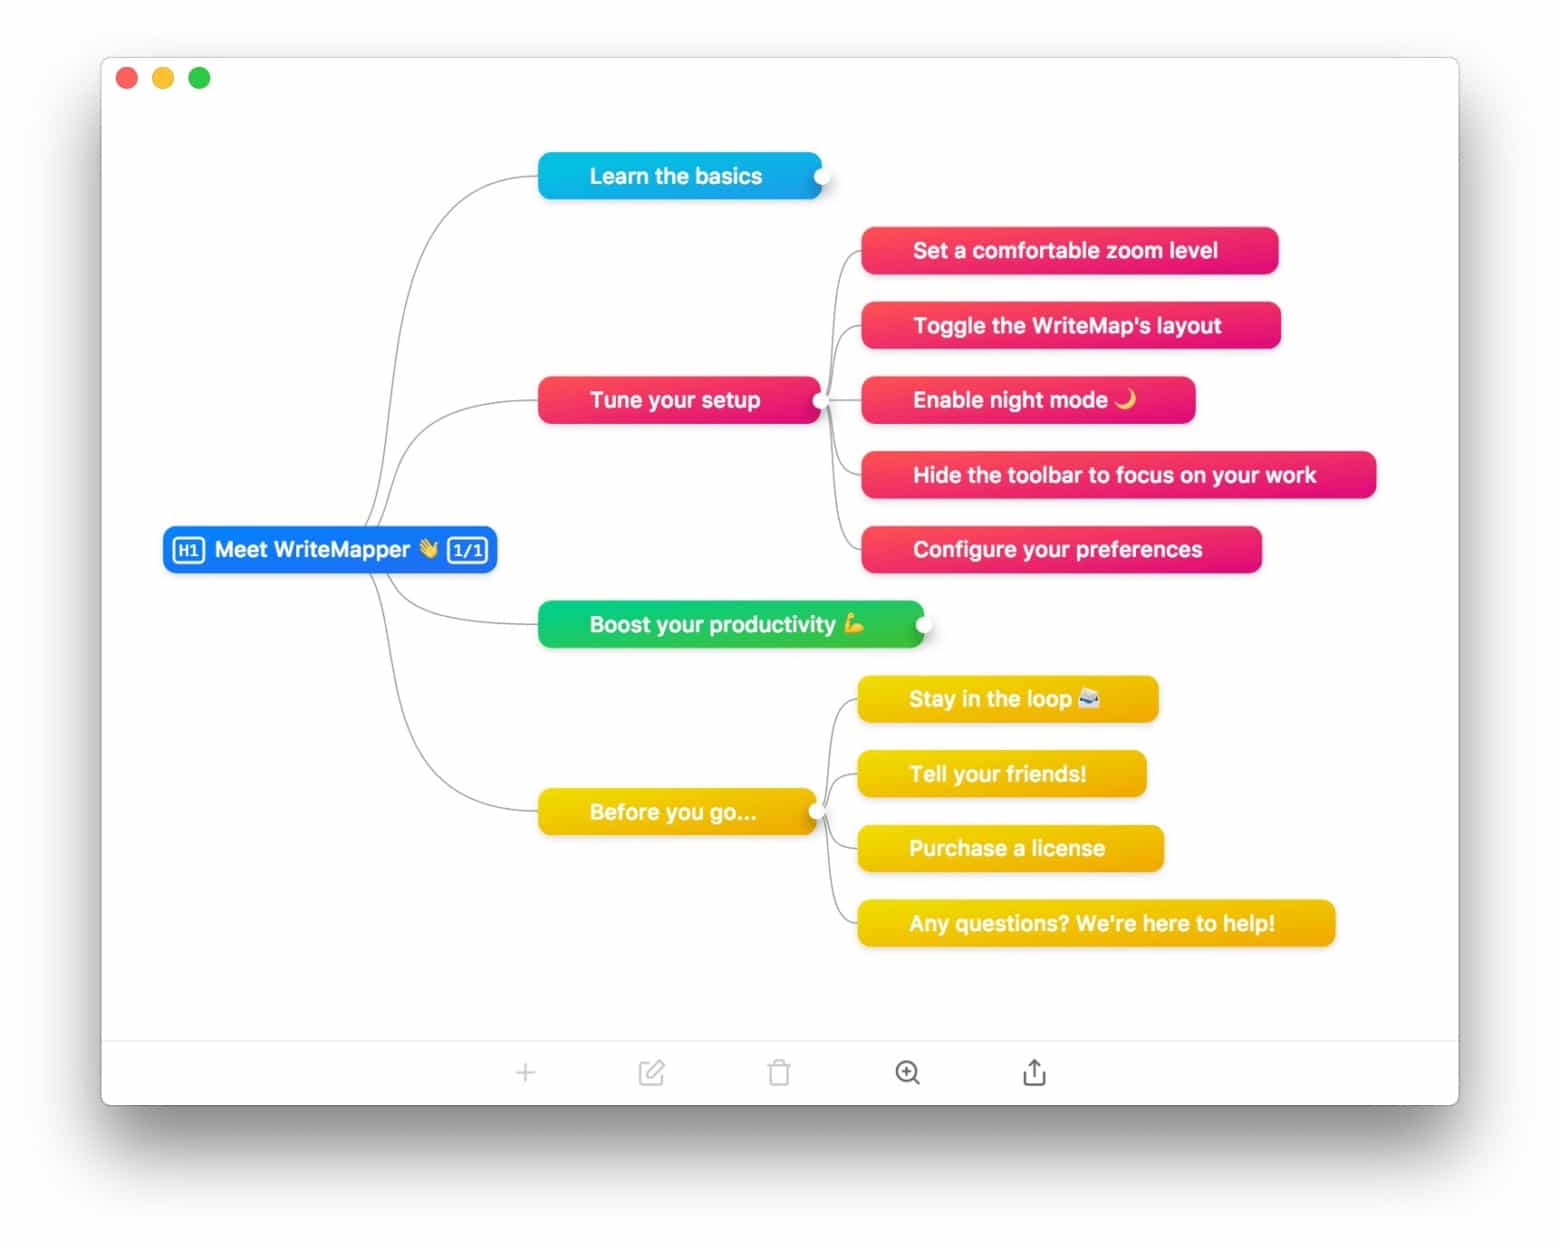Click the green fullscreen window button
This screenshot has height=1250, width=1560.
click(200, 78)
